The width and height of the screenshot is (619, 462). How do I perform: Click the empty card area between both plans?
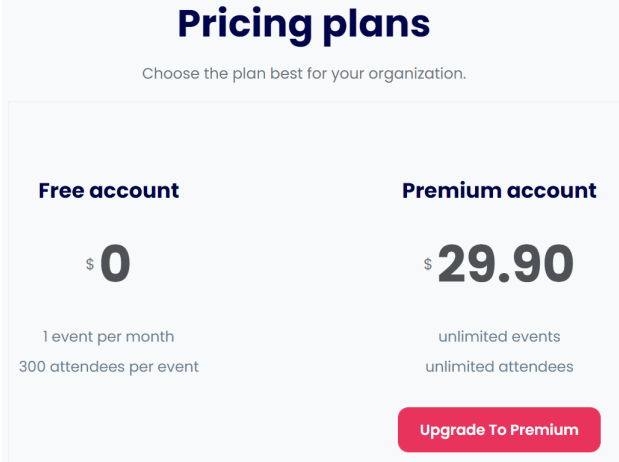300,276
